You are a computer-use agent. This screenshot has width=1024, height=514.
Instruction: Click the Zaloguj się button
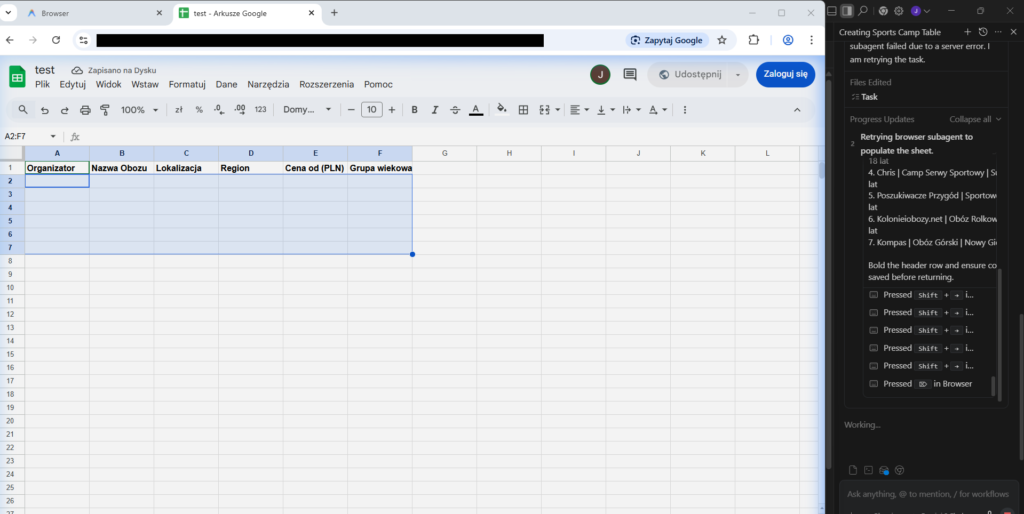coord(785,74)
